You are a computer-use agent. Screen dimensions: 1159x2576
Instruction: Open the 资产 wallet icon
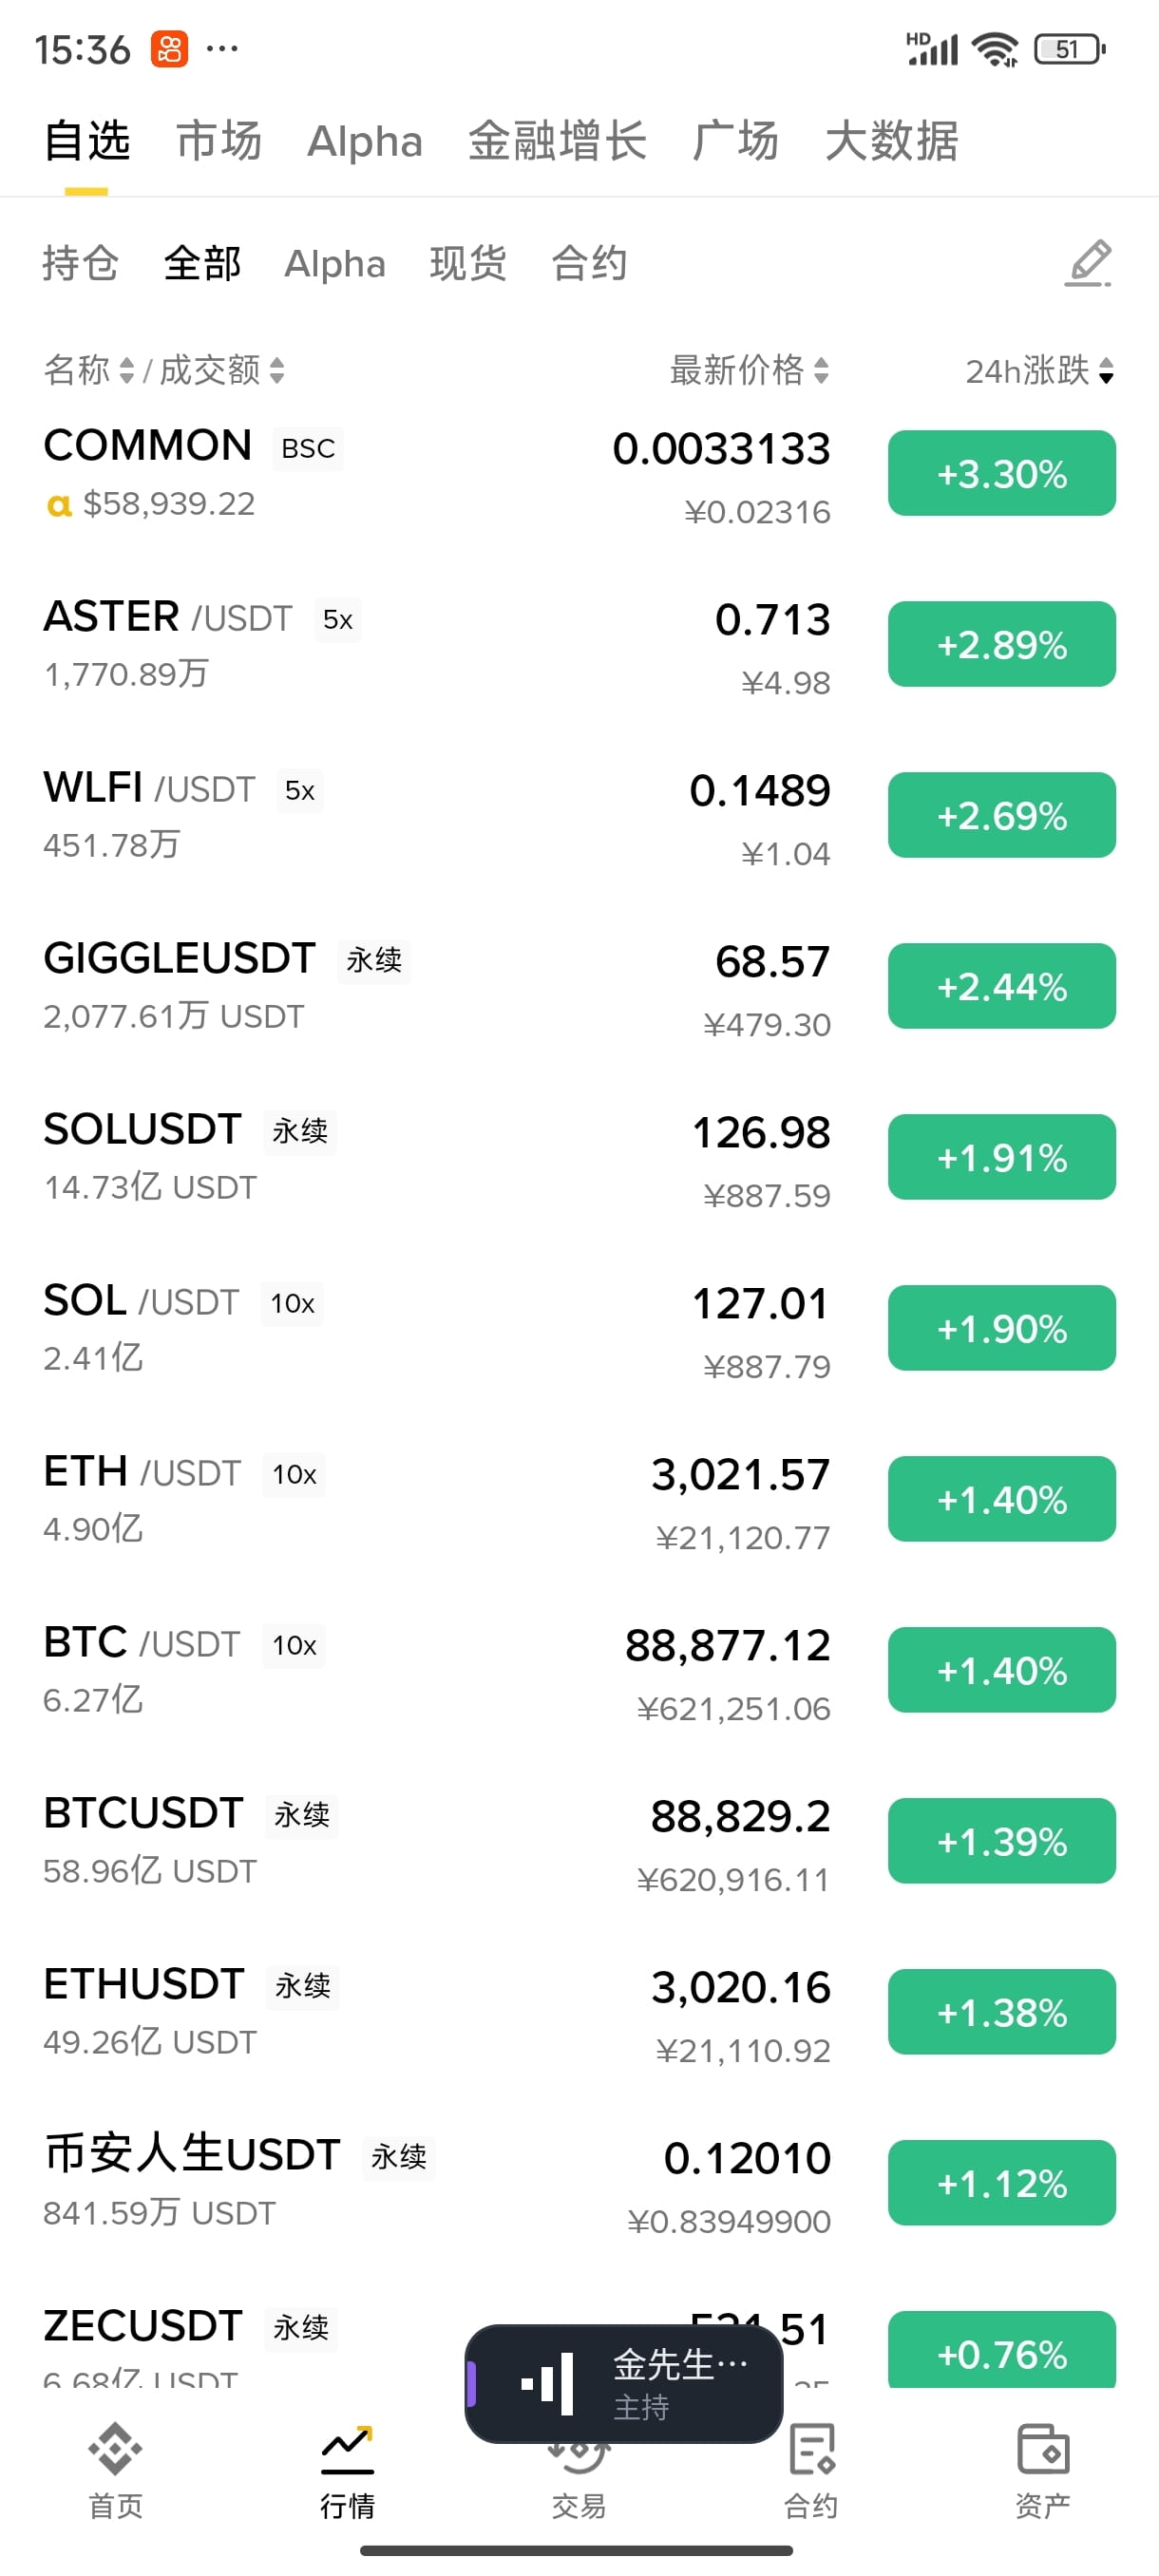(1042, 2450)
